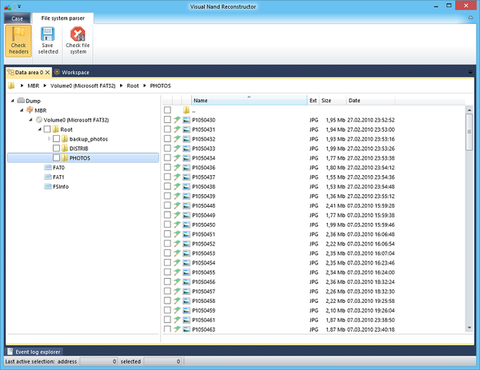Toggle the Root folder checkbox
Image resolution: width=480 pixels, height=370 pixels.
pyautogui.click(x=47, y=129)
